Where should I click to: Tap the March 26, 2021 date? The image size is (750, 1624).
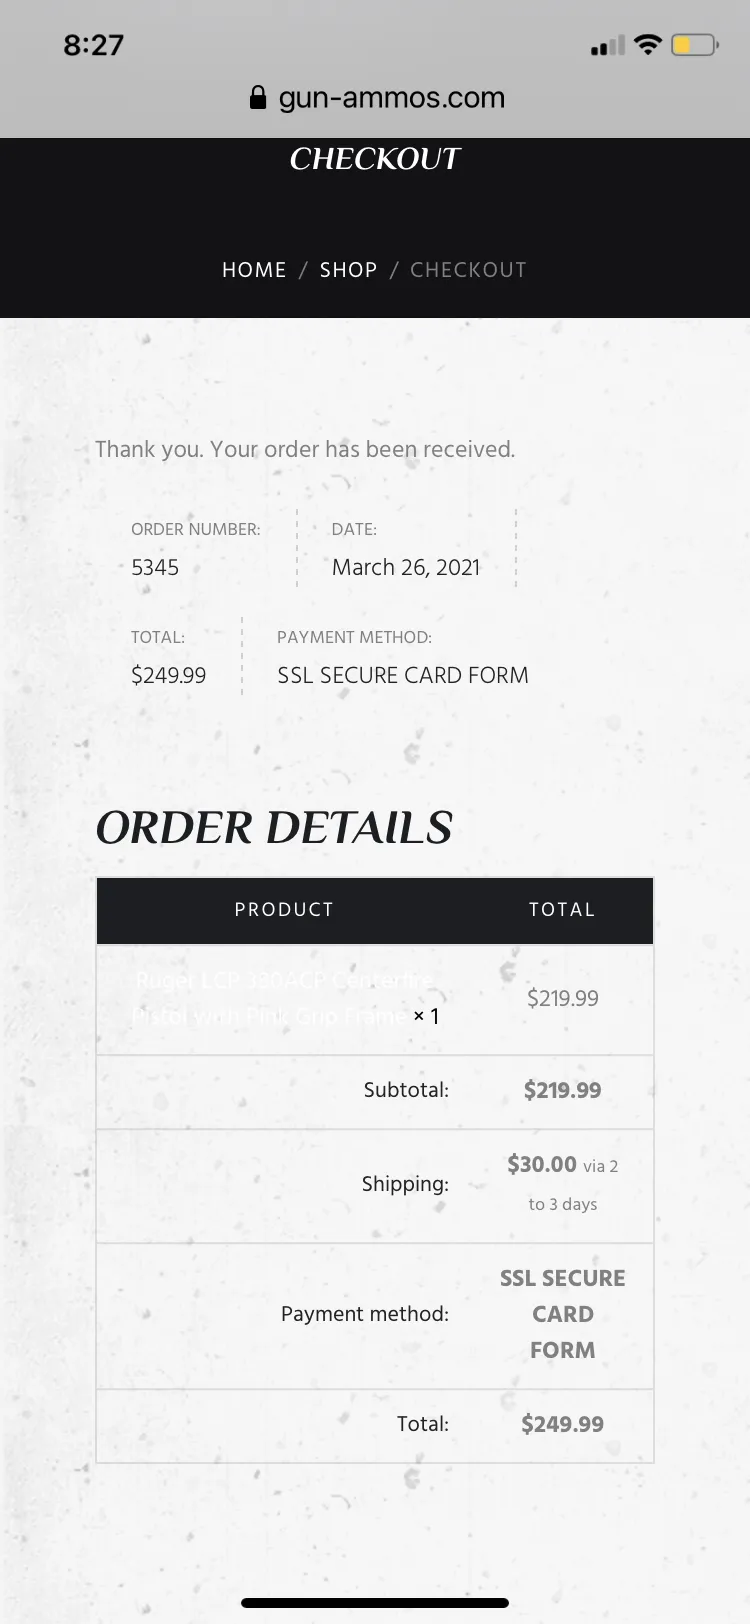coord(406,568)
